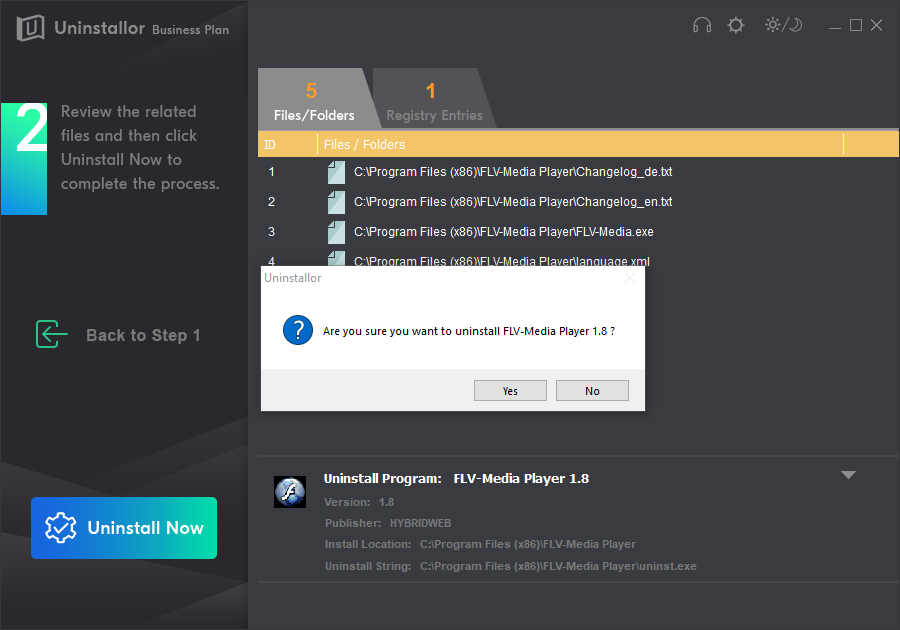Select the language.xml file row
The height and width of the screenshot is (630, 900).
(579, 258)
